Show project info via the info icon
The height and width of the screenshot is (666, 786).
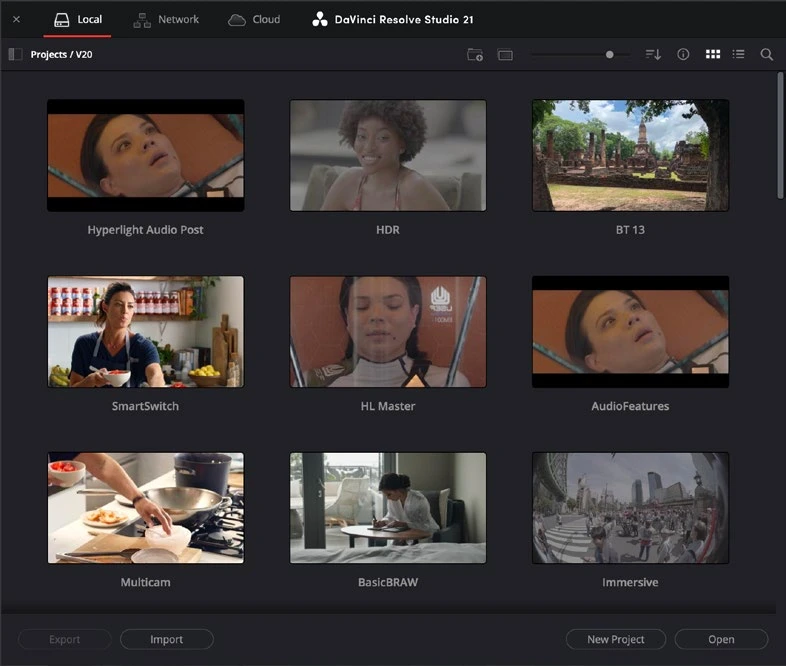pyautogui.click(x=683, y=54)
